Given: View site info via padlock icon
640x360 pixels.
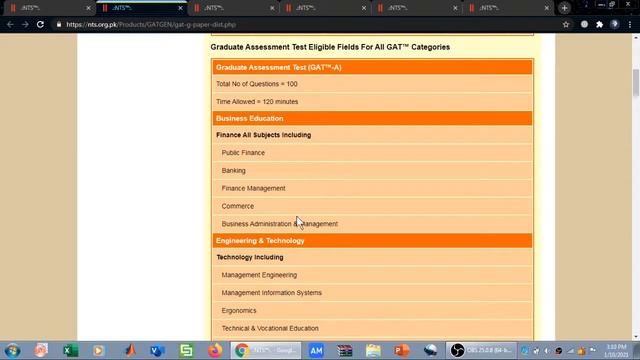Looking at the screenshot, I should pos(59,24).
